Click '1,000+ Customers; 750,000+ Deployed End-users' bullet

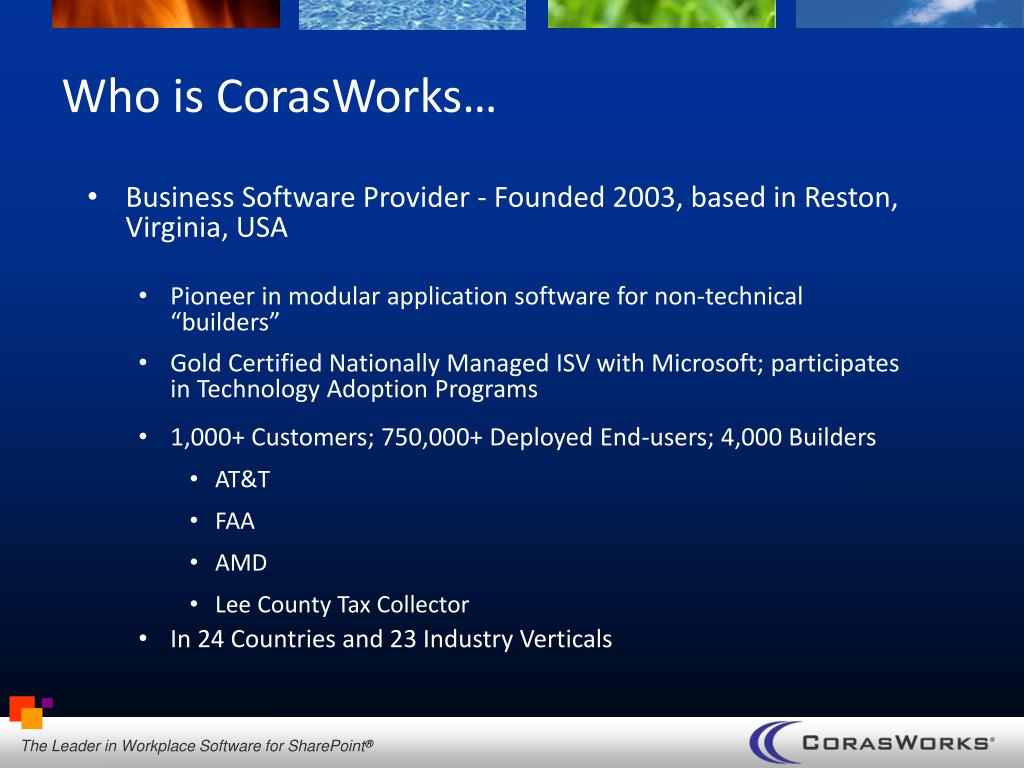(x=523, y=438)
